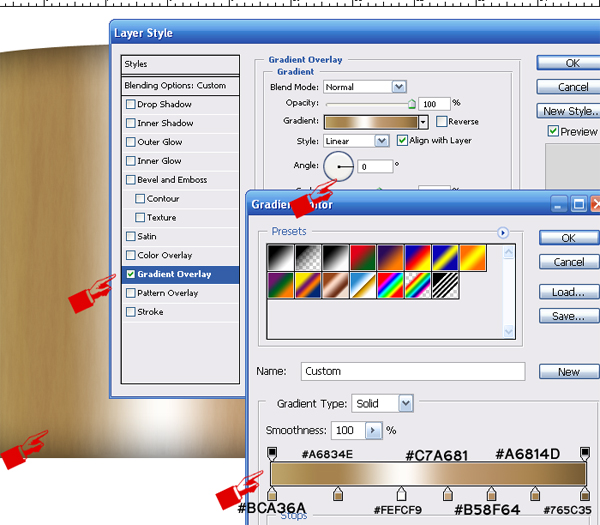
Task: Enable the Stroke checkbox
Action: 130,312
